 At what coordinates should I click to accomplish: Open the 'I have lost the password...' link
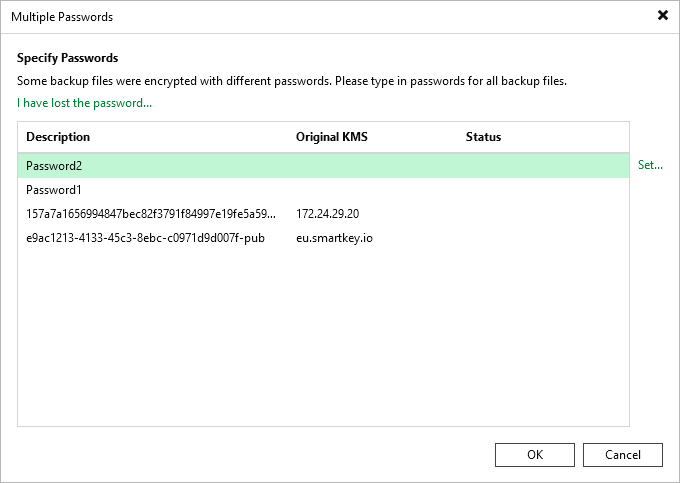click(x=85, y=103)
